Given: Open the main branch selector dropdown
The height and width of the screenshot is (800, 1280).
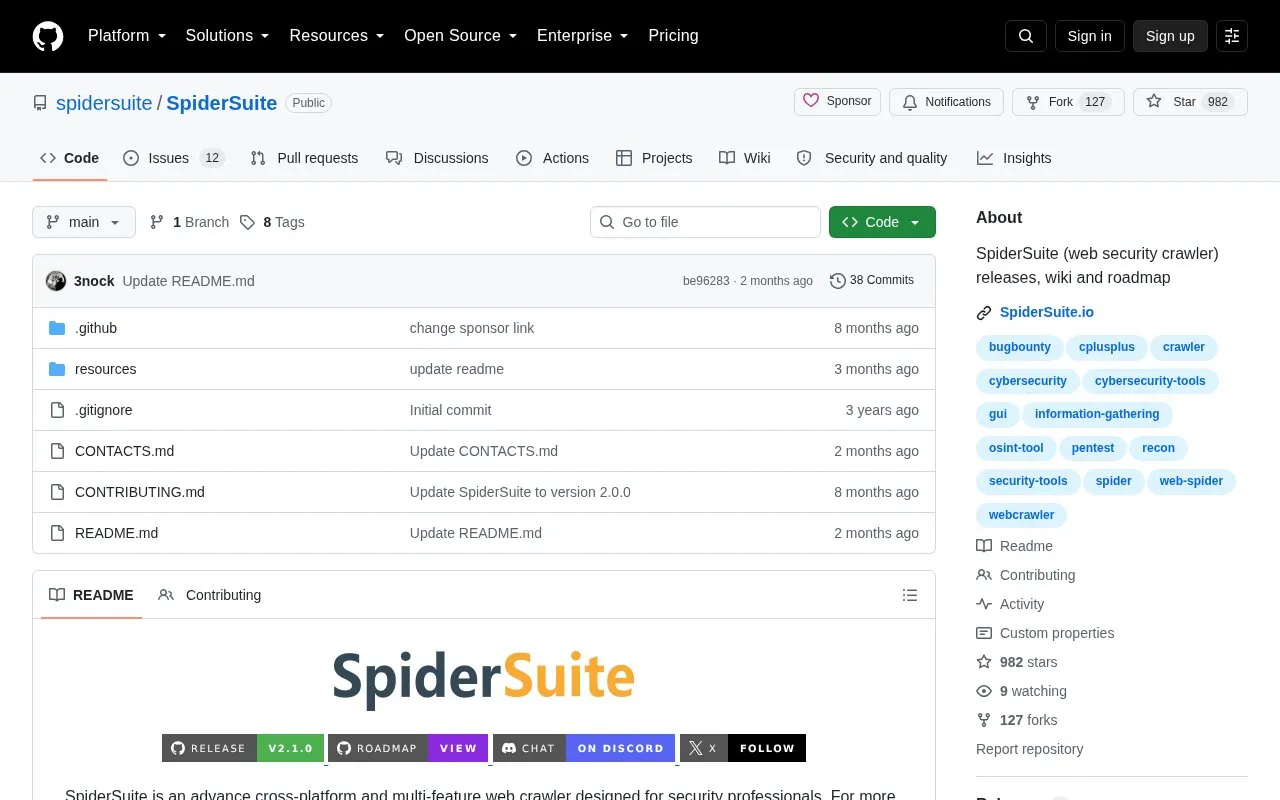Looking at the screenshot, I should click(84, 222).
